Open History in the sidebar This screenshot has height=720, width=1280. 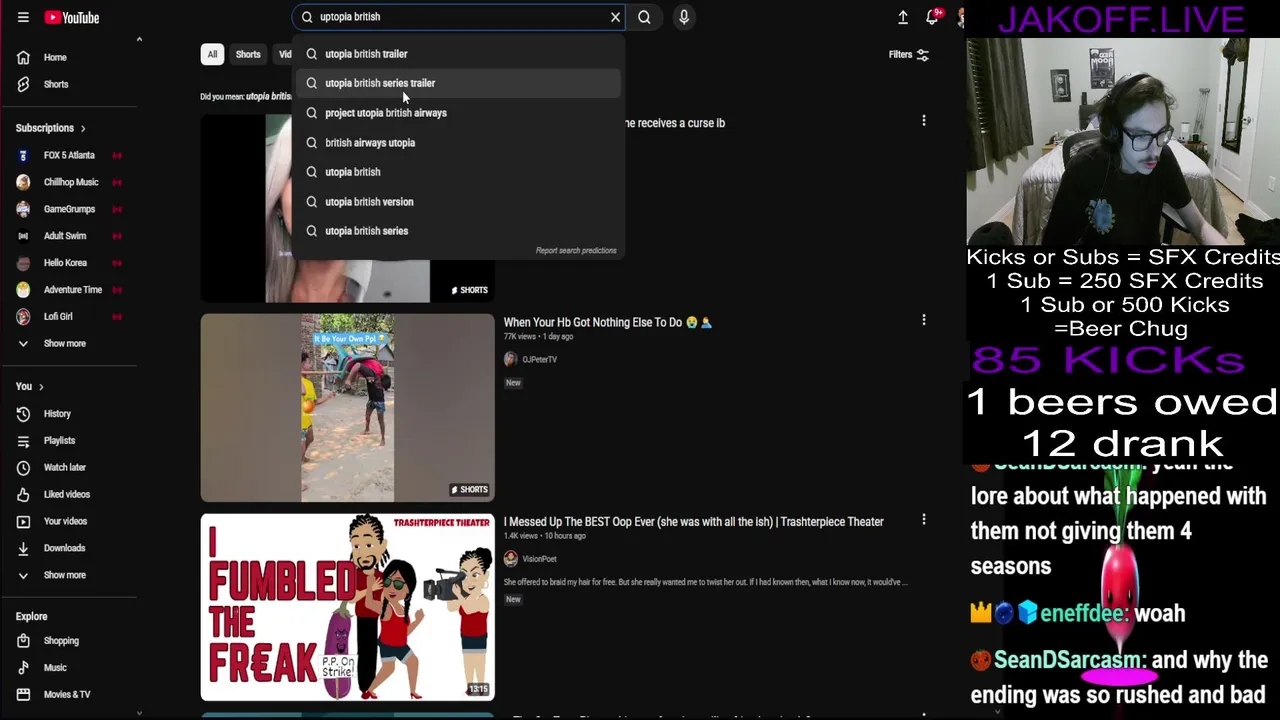click(70, 414)
